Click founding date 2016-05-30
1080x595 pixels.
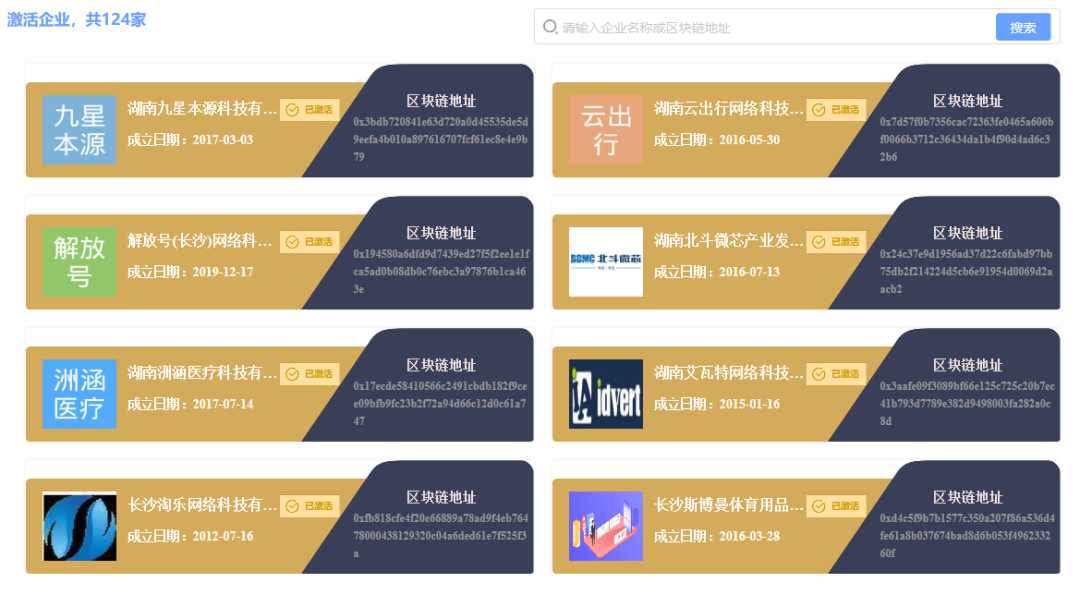(x=749, y=140)
